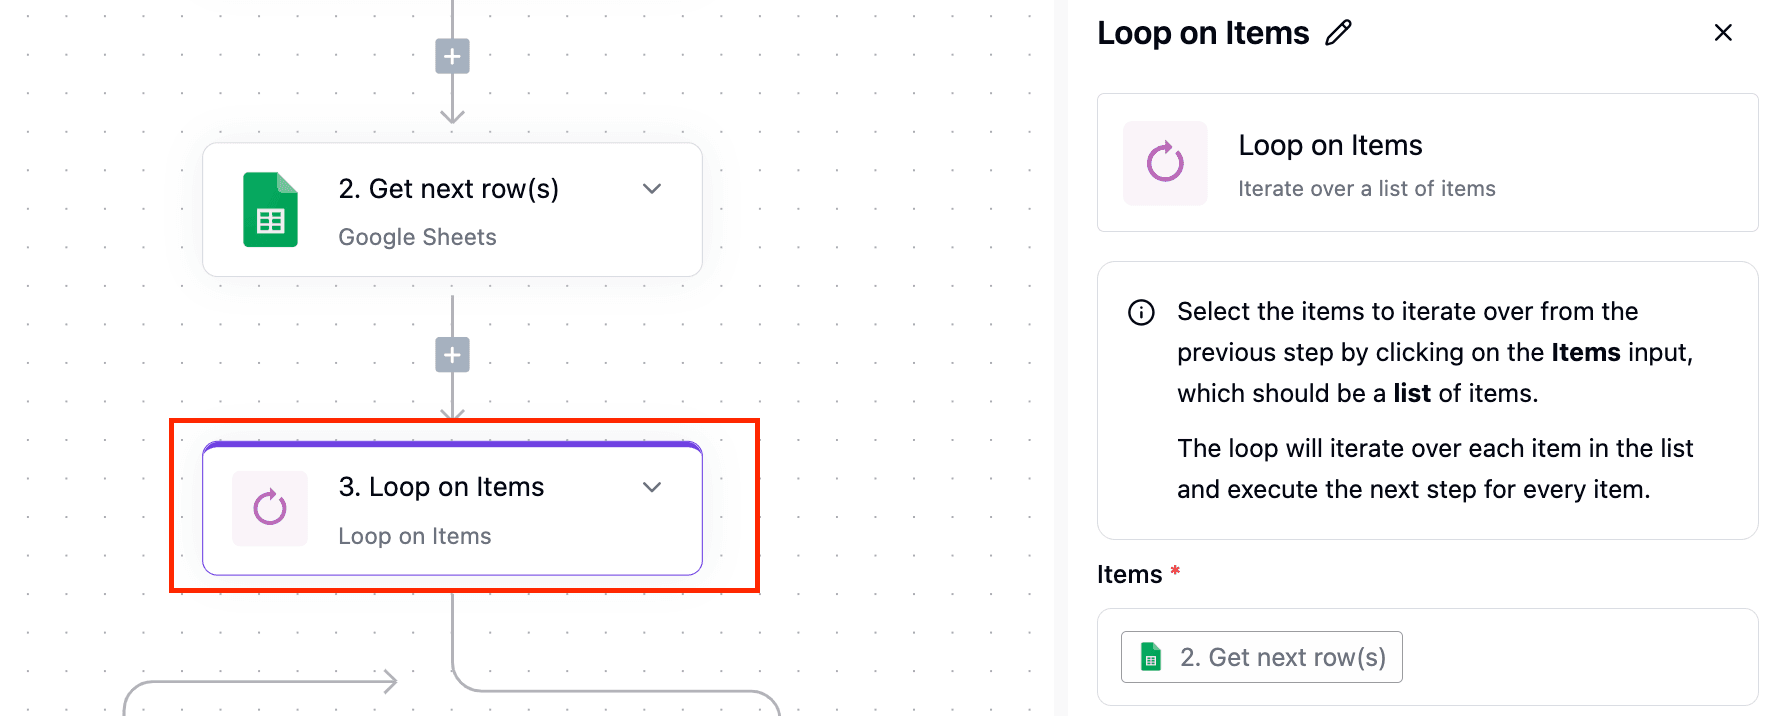The image size is (1788, 716).
Task: Click the instruction text about iterating the list
Action: coord(1435,469)
